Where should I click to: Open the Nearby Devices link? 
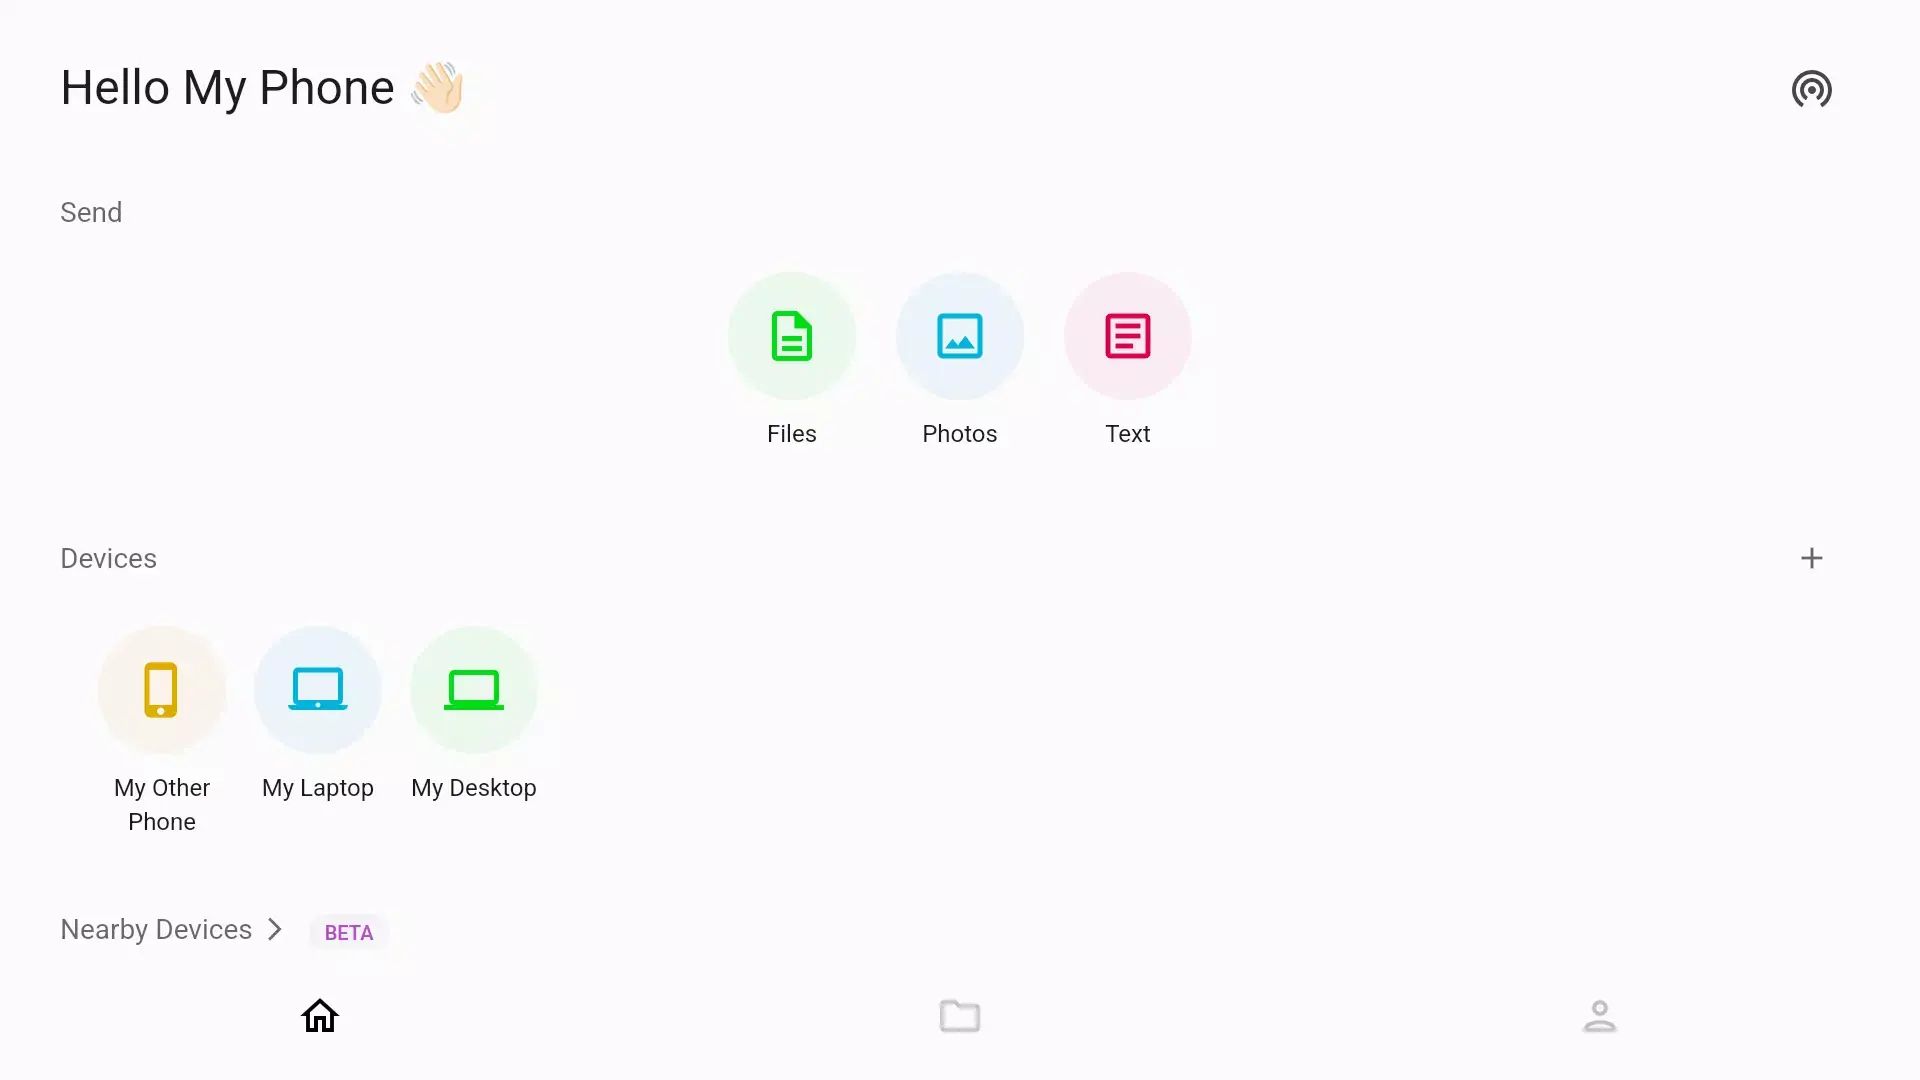coord(154,929)
